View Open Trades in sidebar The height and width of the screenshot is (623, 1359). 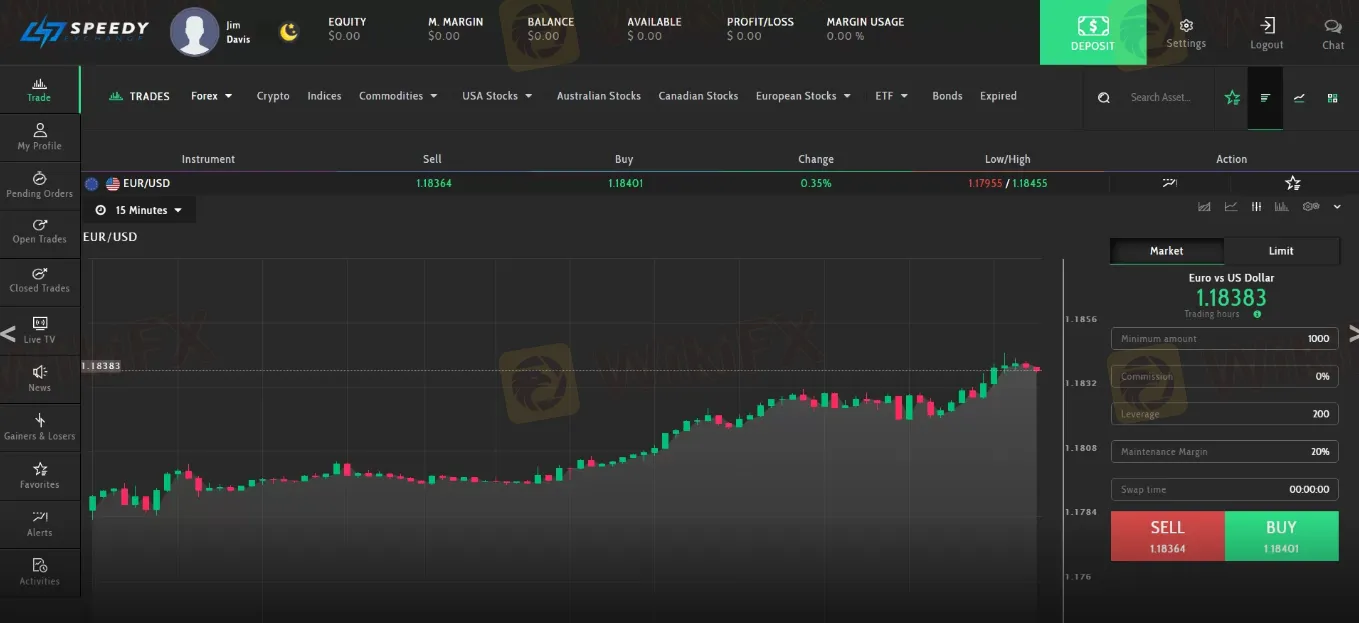click(x=39, y=231)
